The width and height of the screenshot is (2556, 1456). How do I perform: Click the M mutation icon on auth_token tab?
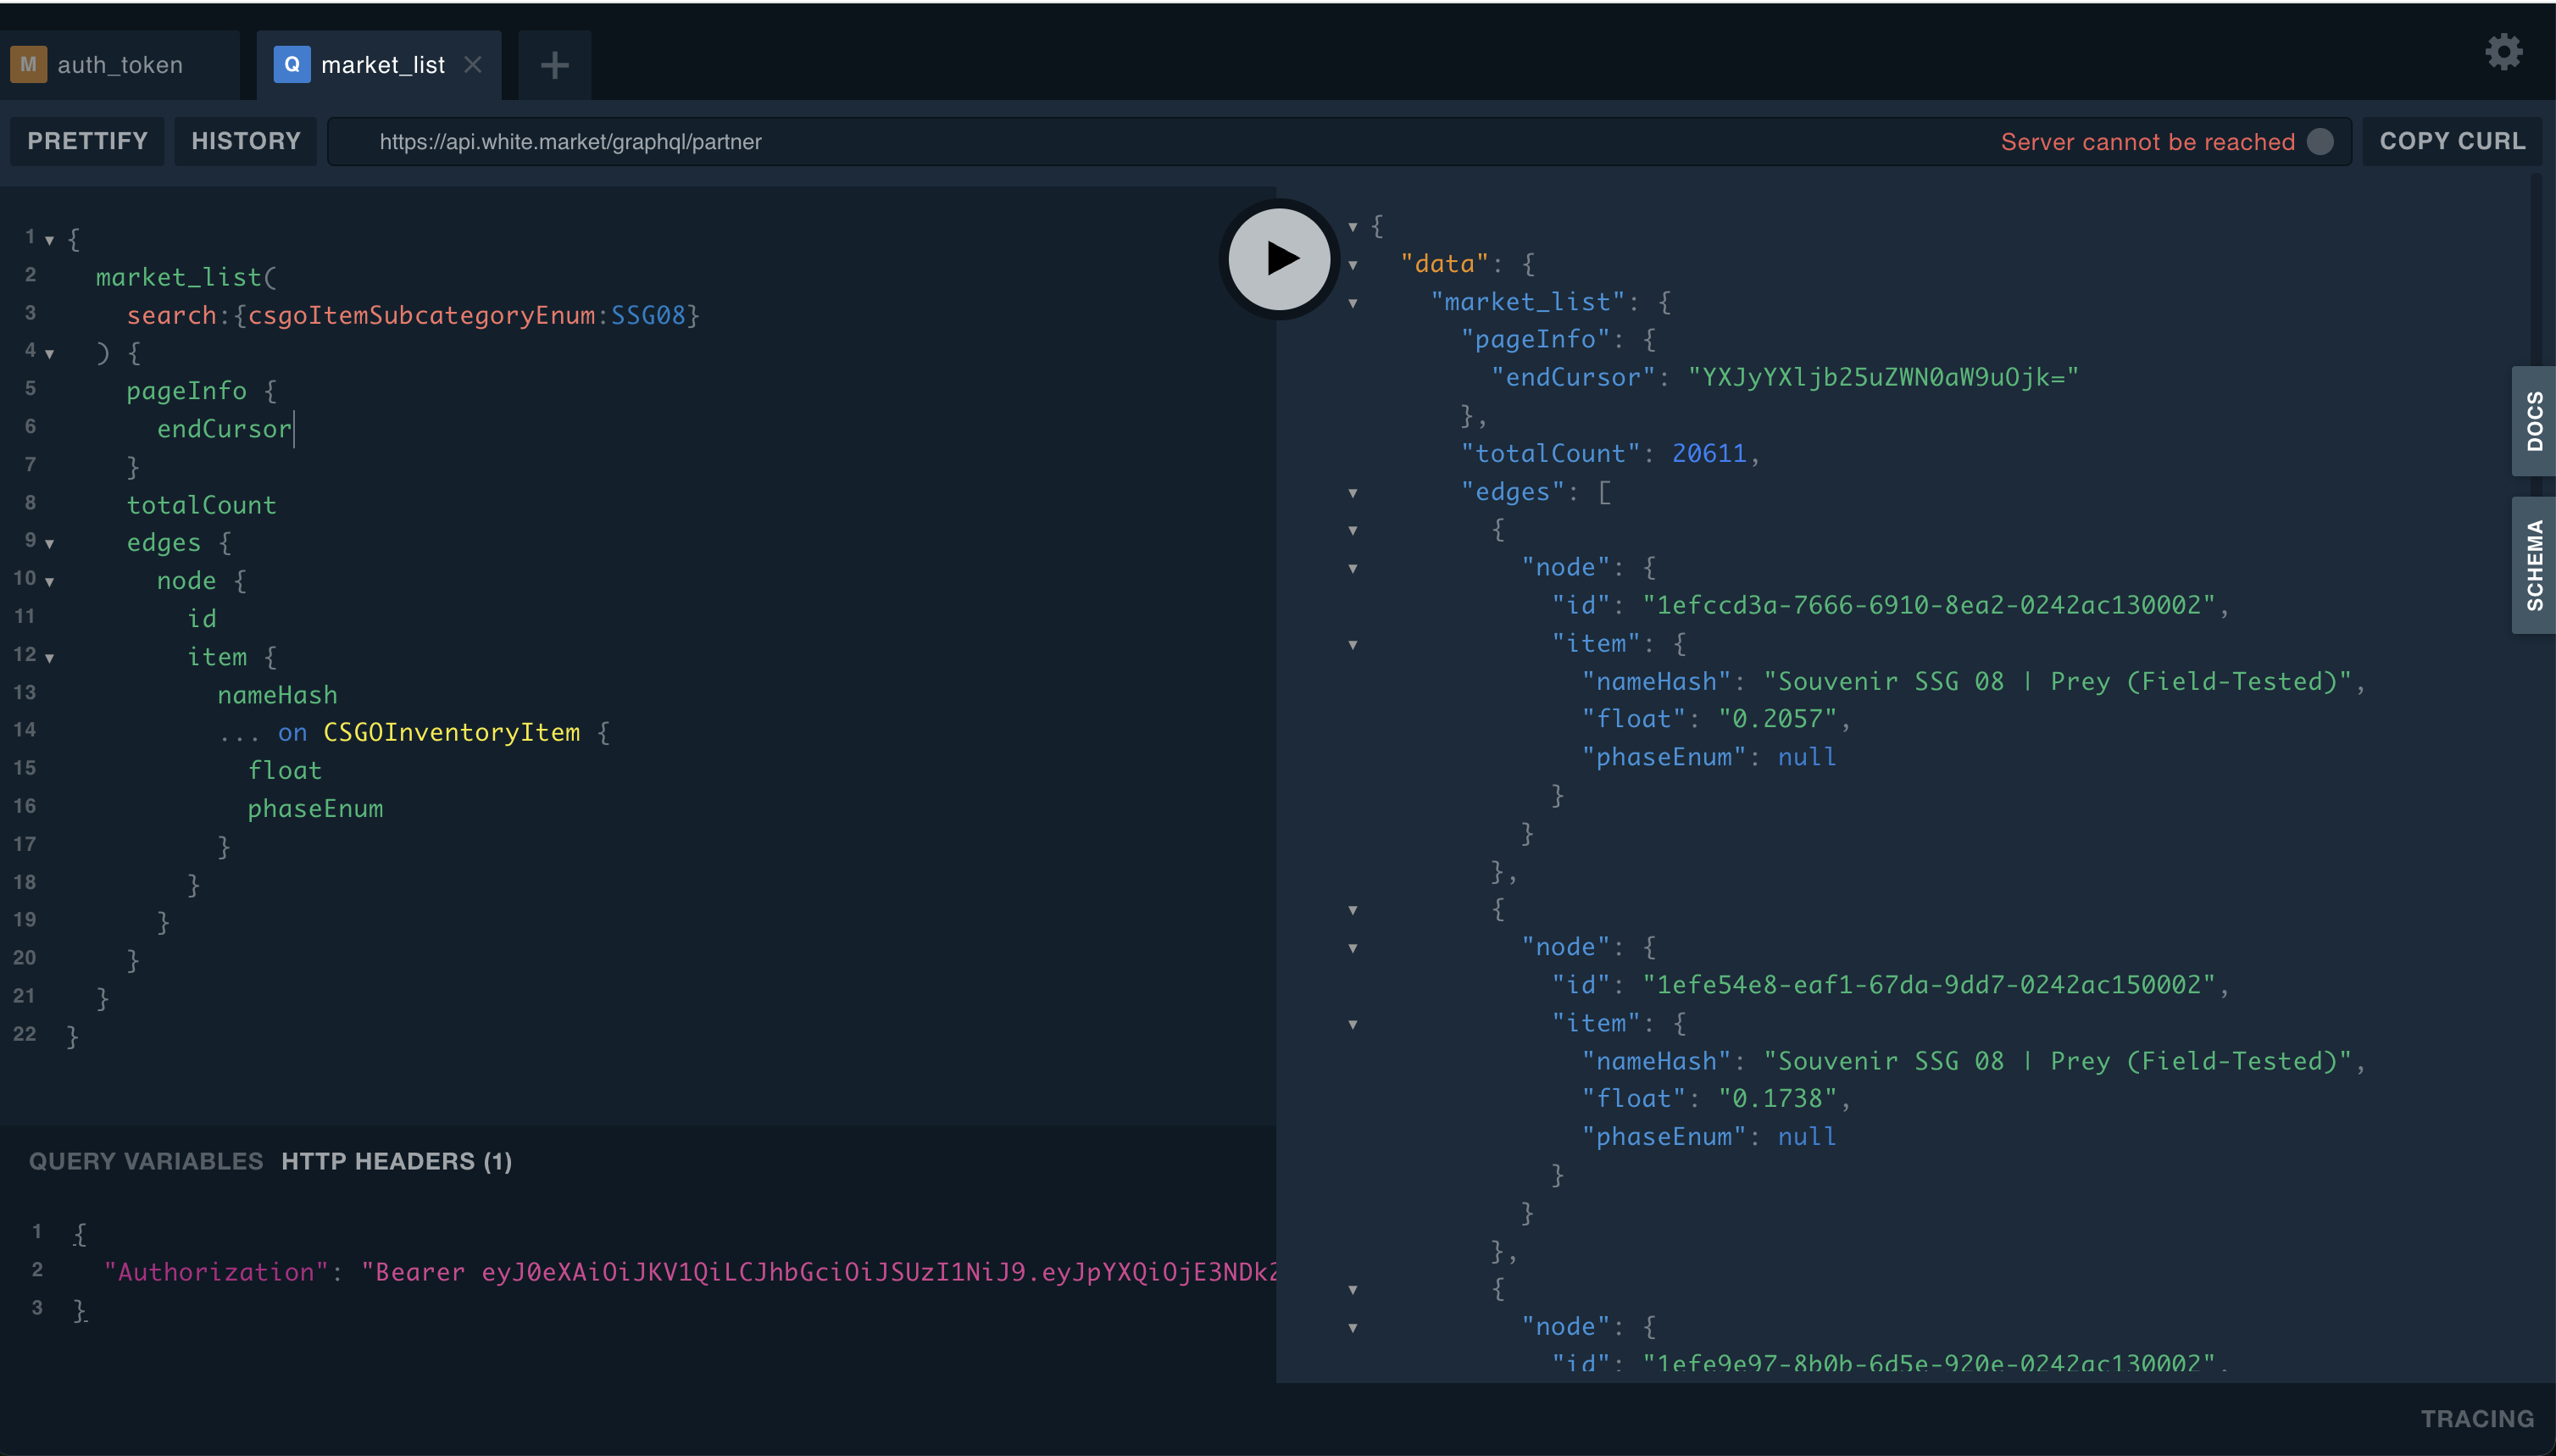(28, 65)
